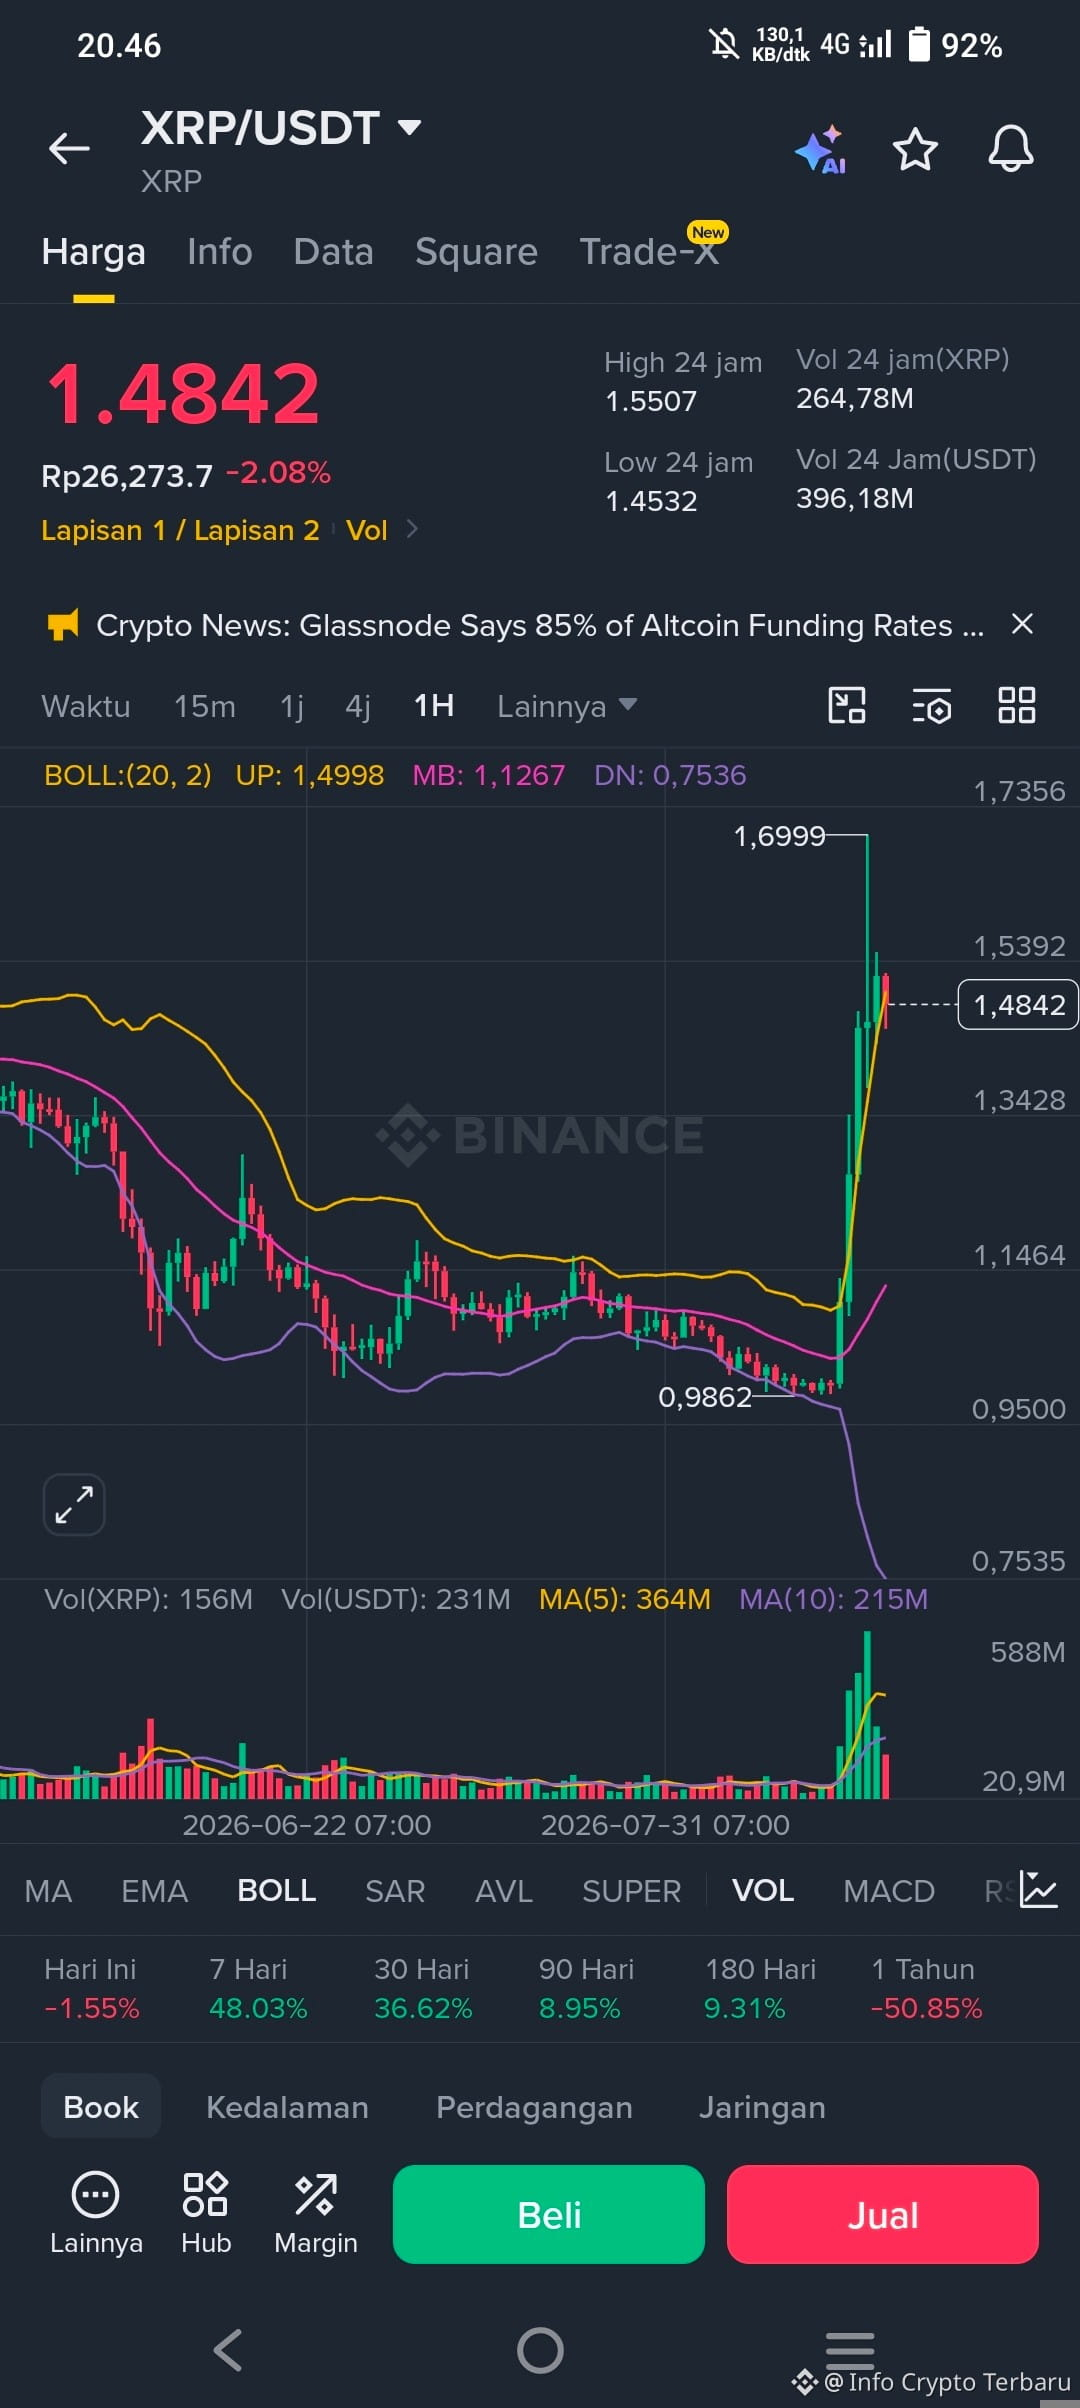Image resolution: width=1080 pixels, height=2408 pixels.
Task: Go back using the arrow beside XRP/USDT
Action: [69, 149]
